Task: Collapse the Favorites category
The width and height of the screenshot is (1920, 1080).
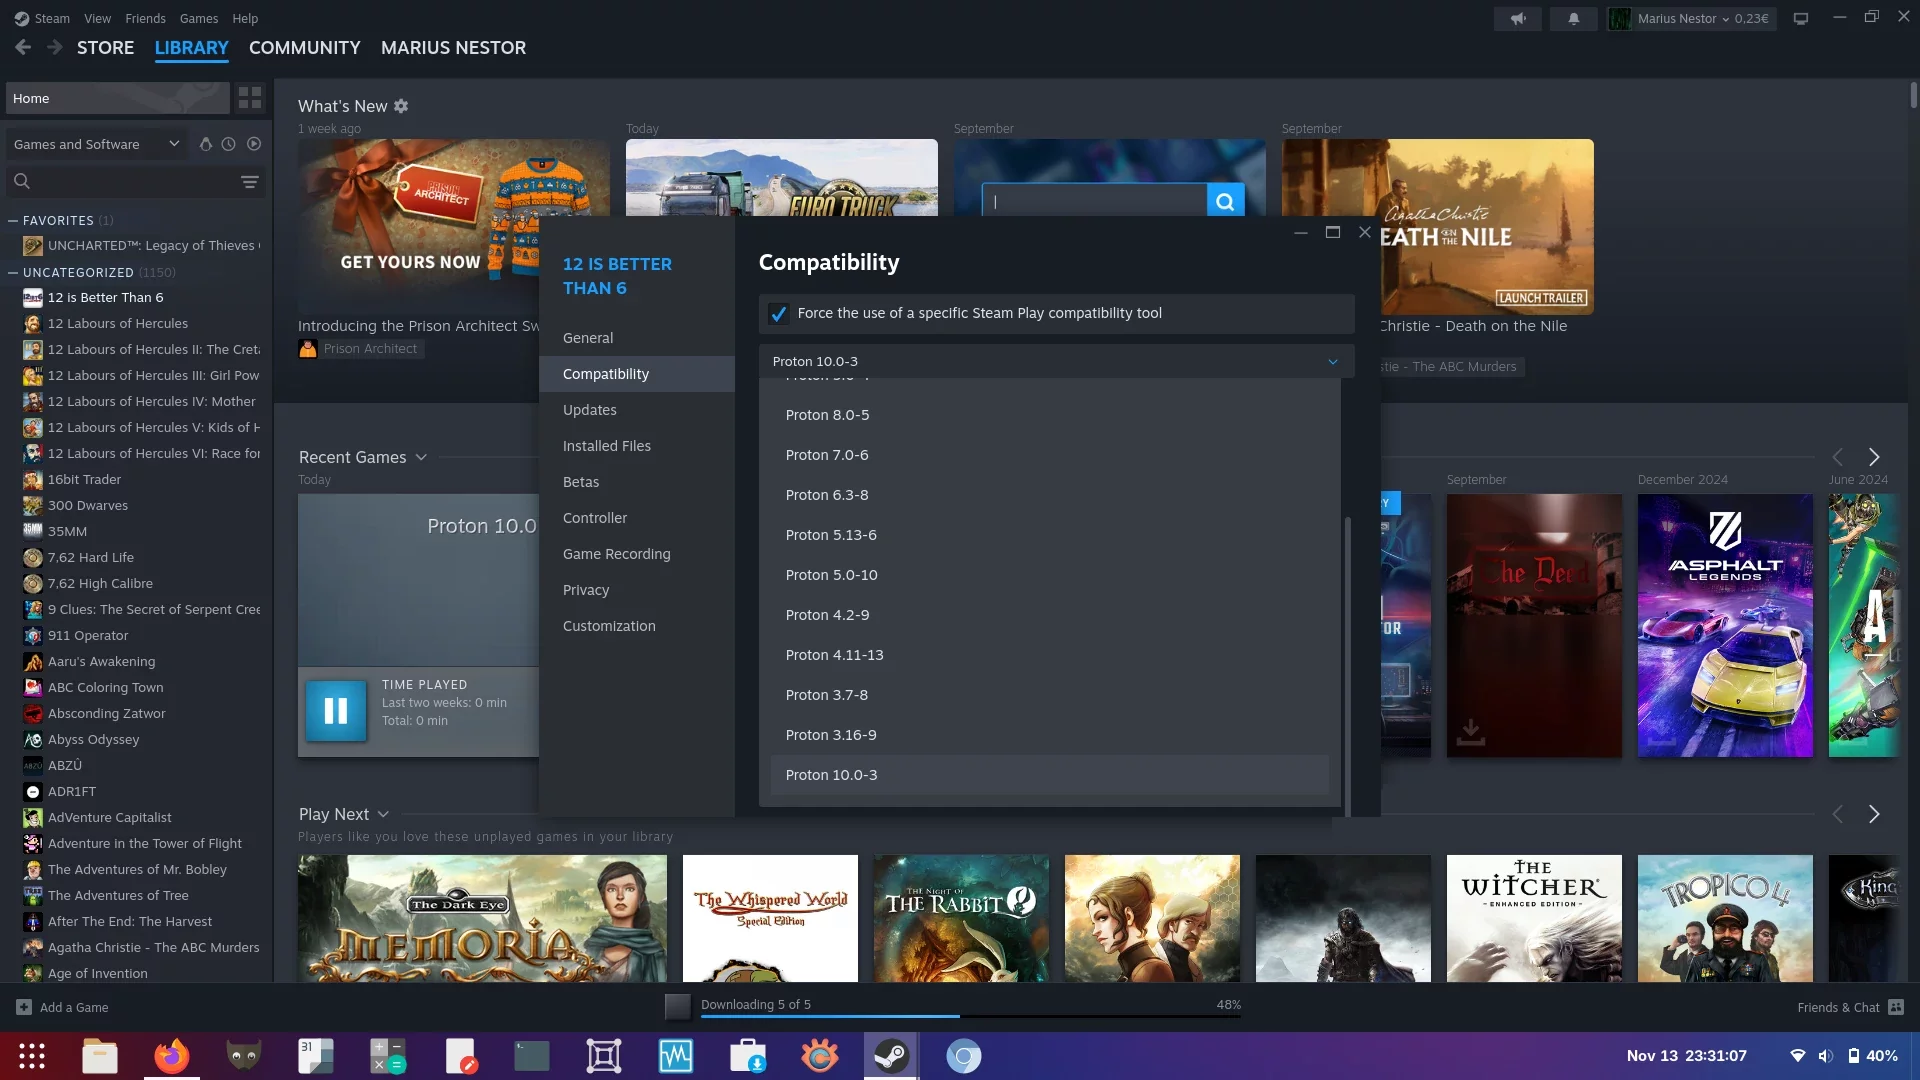Action: [13, 220]
